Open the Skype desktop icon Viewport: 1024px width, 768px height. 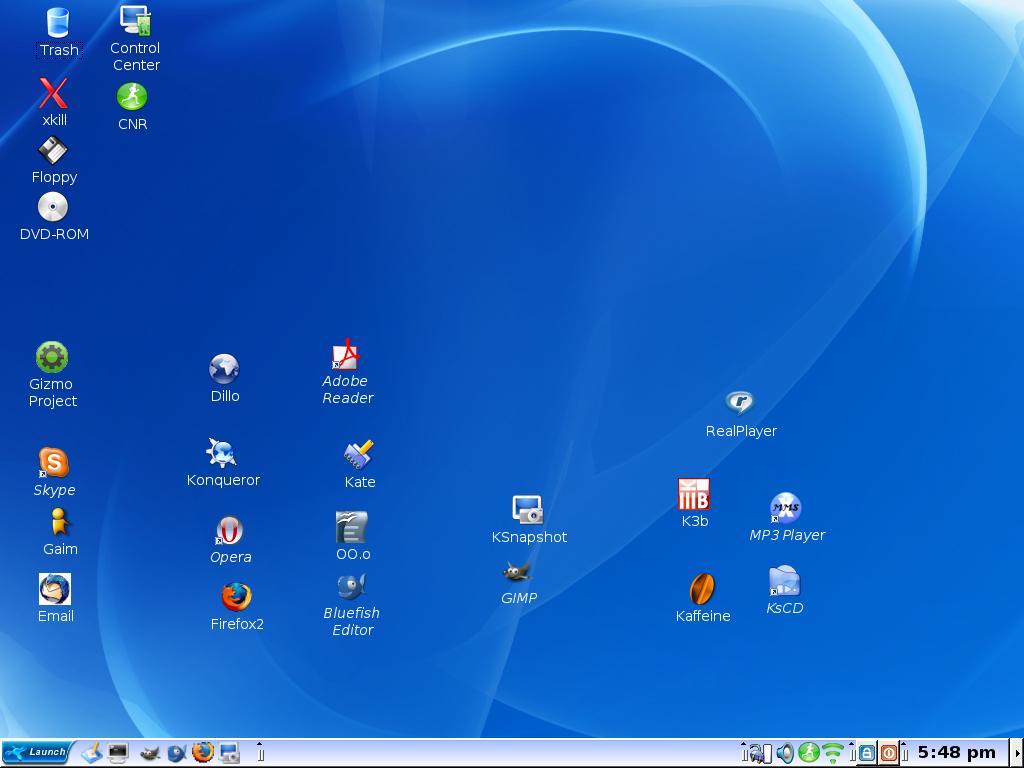coord(53,463)
